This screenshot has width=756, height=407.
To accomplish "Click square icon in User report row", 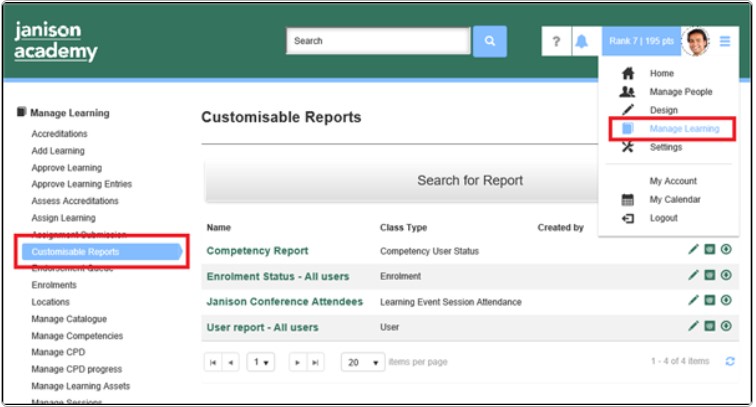I will pyautogui.click(x=709, y=326).
